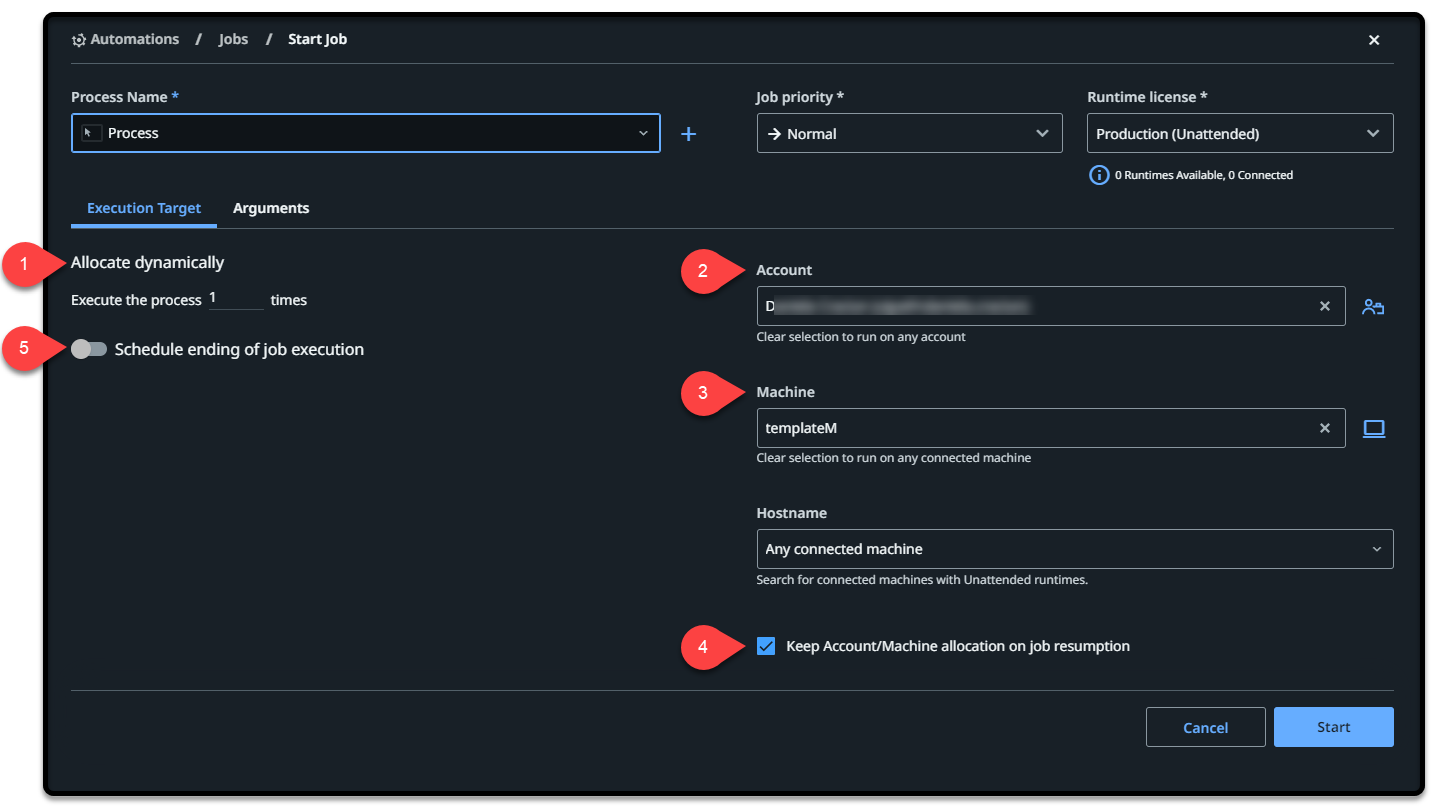Click the Execute the process times field

click(x=236, y=299)
